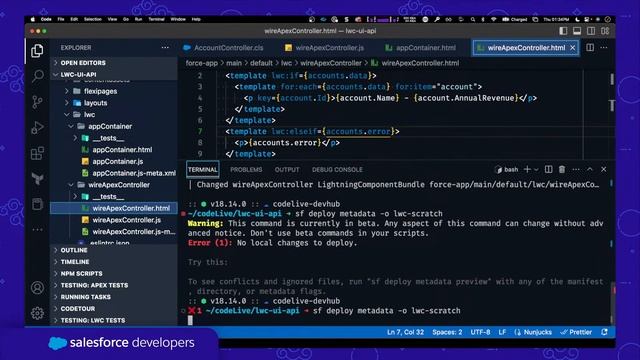Show additional activity bar views ellipsis

coord(37,230)
